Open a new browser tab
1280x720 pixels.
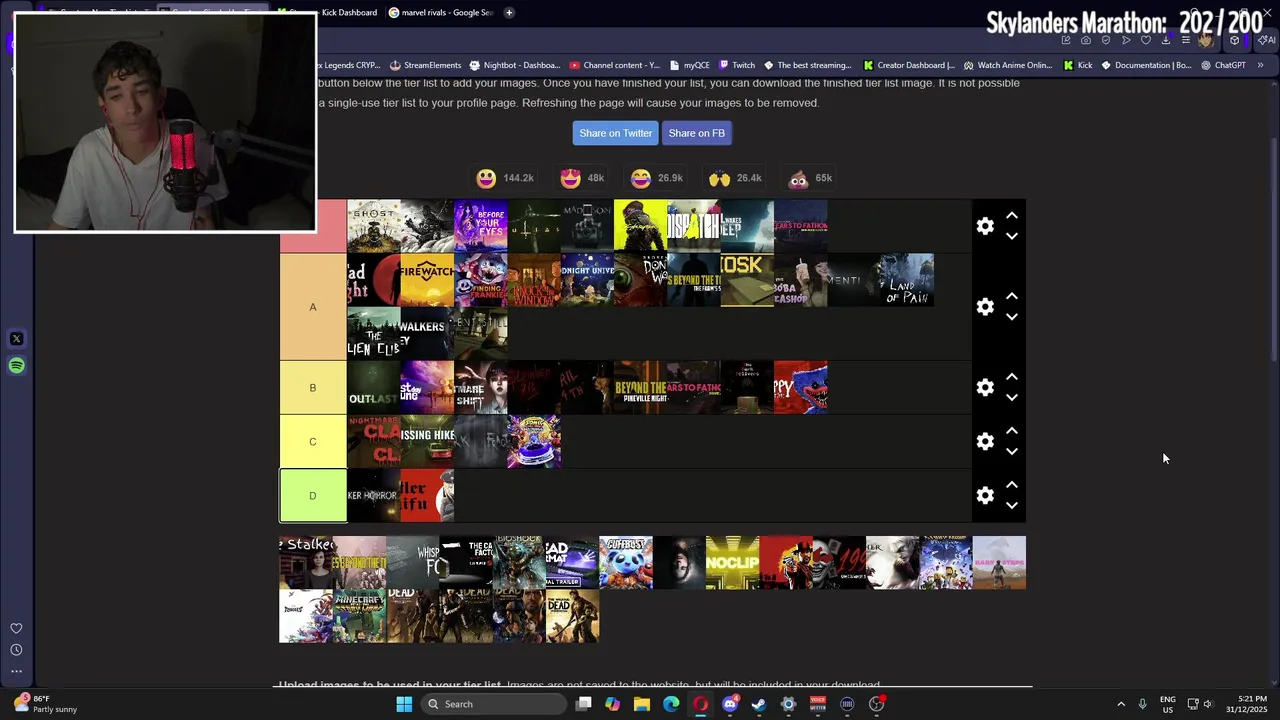click(x=509, y=12)
